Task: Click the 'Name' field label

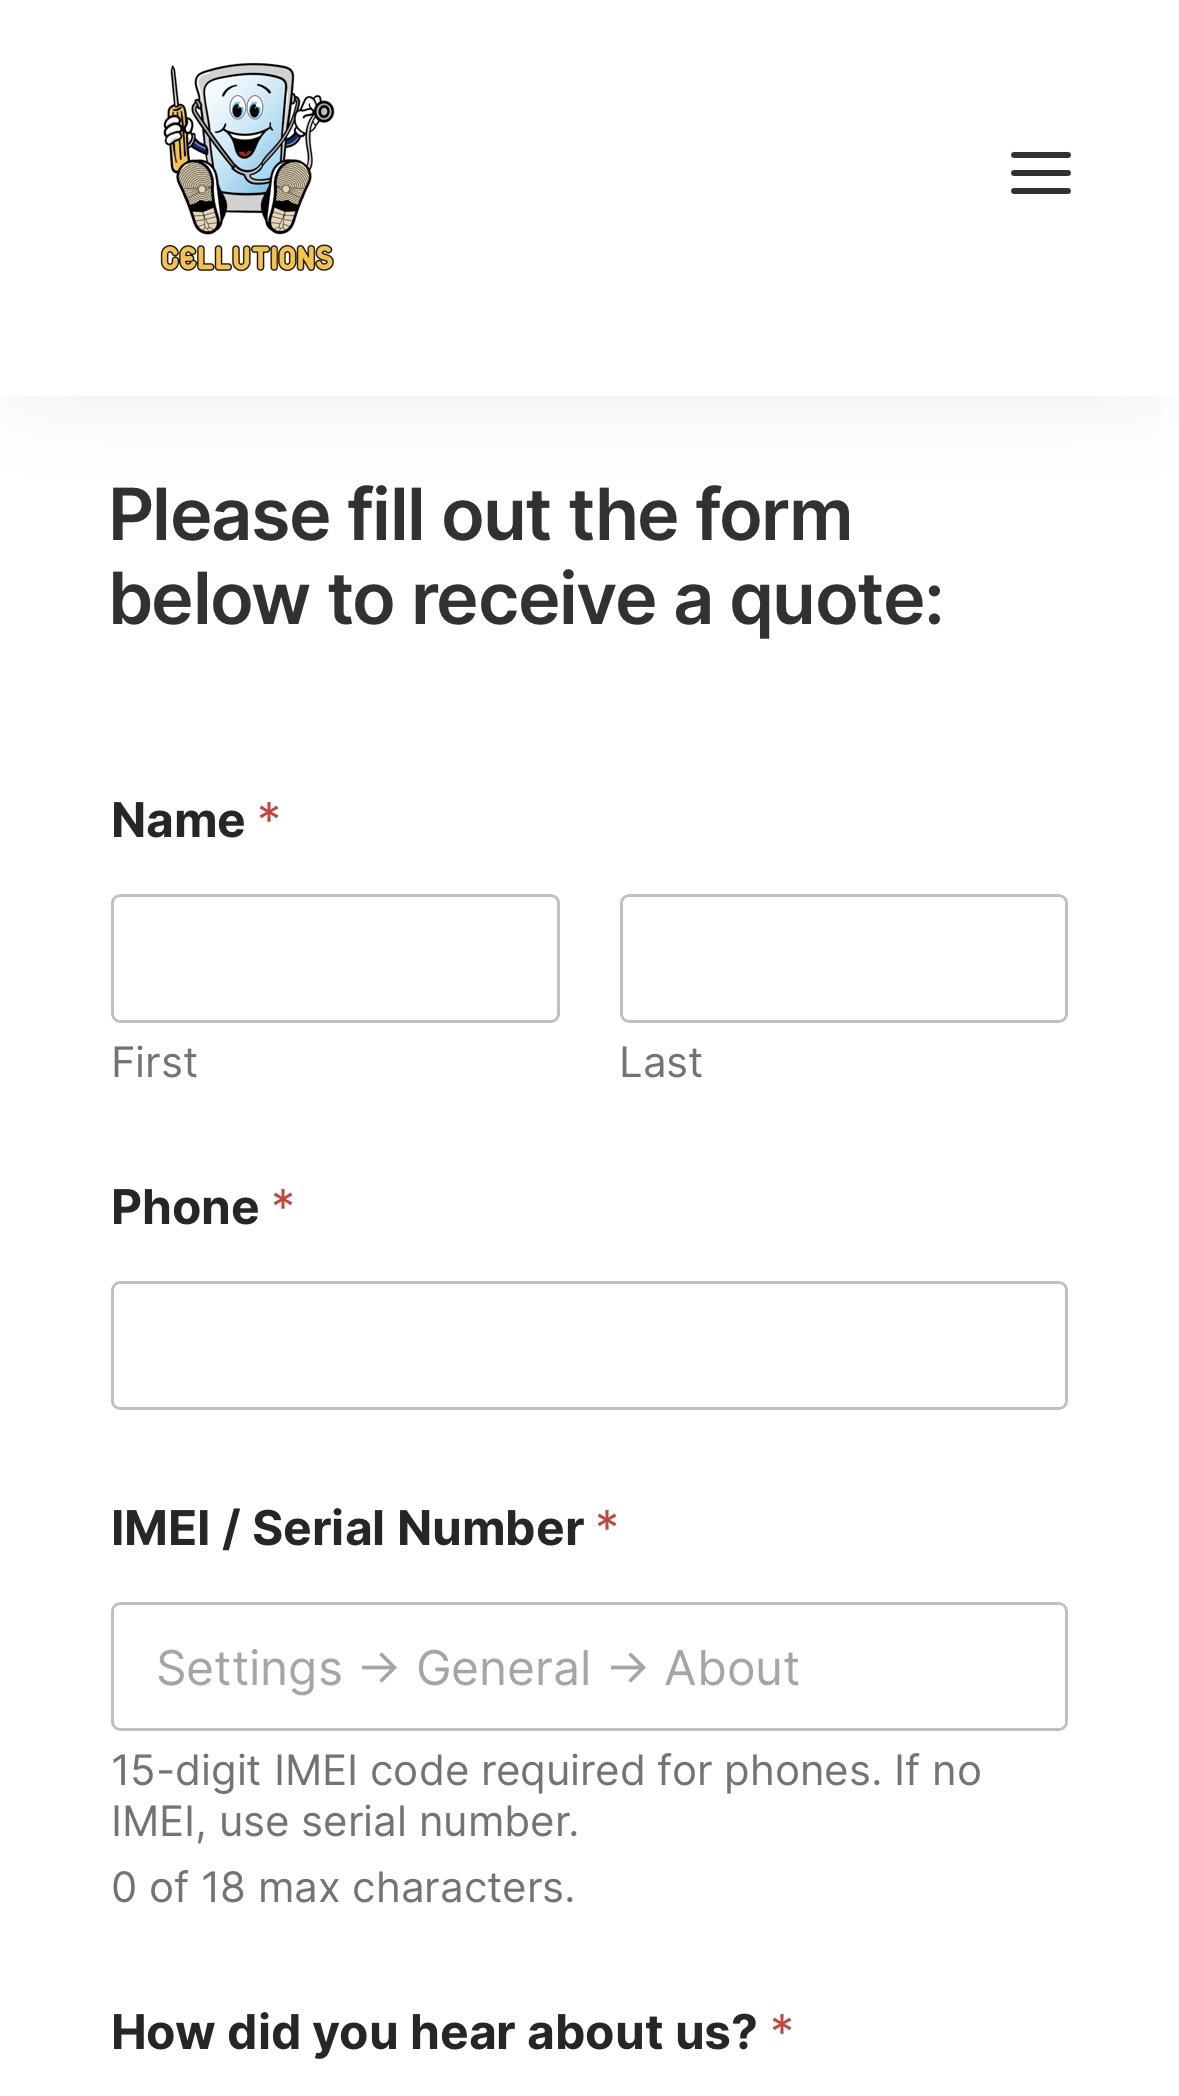Action: click(x=178, y=820)
